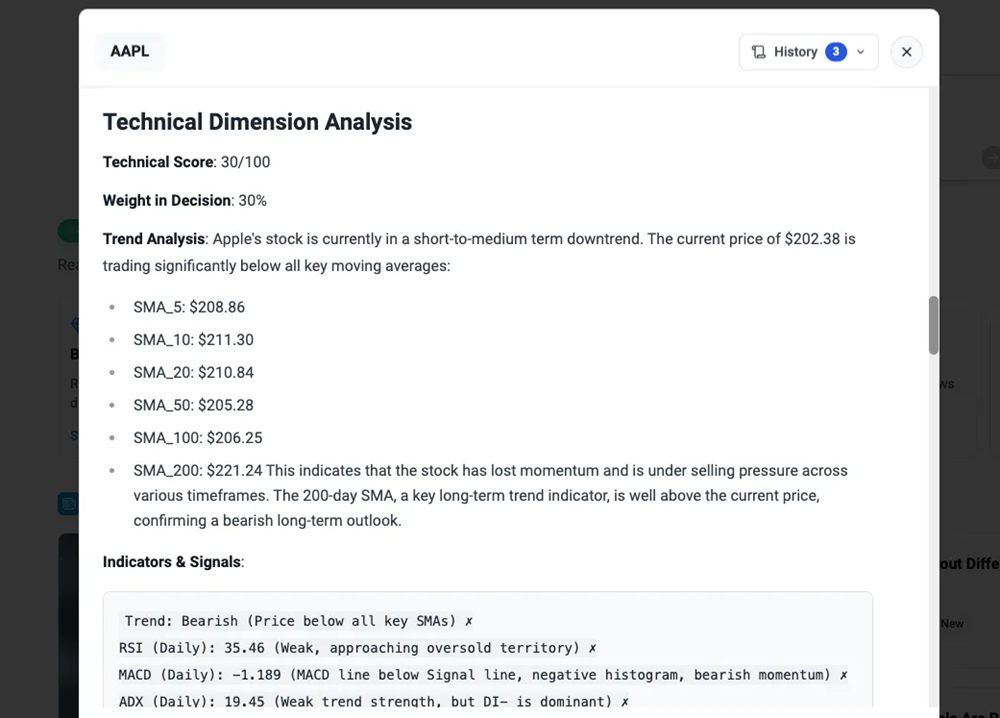Click the Technical Dimension Analysis heading

(x=257, y=122)
